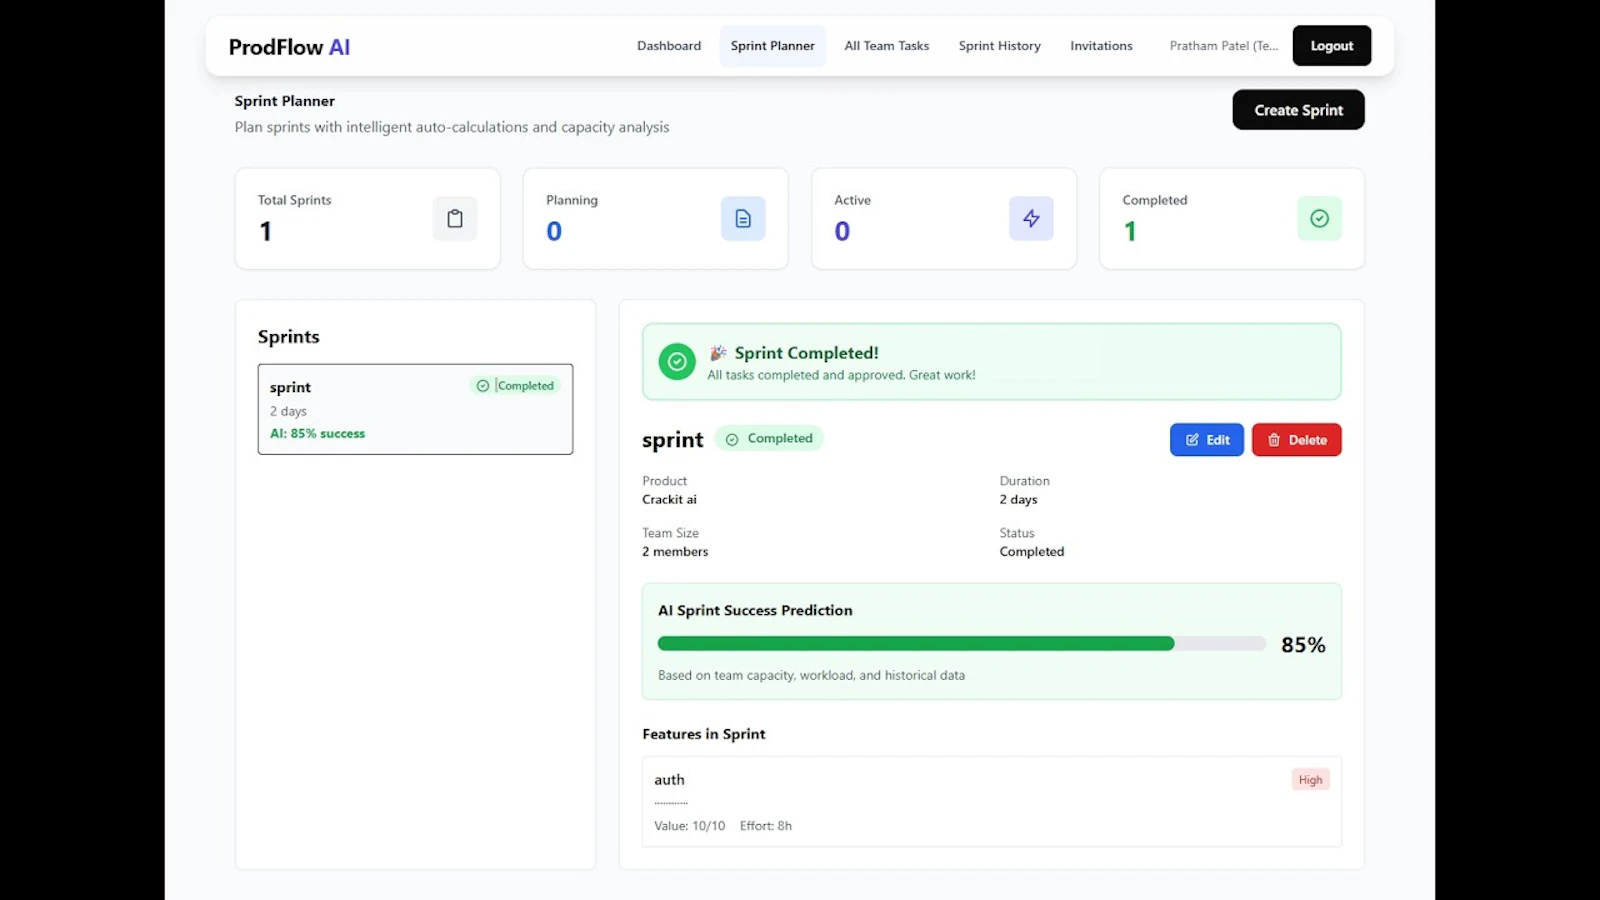Screen dimensions: 1600x900
Task: Click the green check icon on Completed card
Action: pos(1319,218)
